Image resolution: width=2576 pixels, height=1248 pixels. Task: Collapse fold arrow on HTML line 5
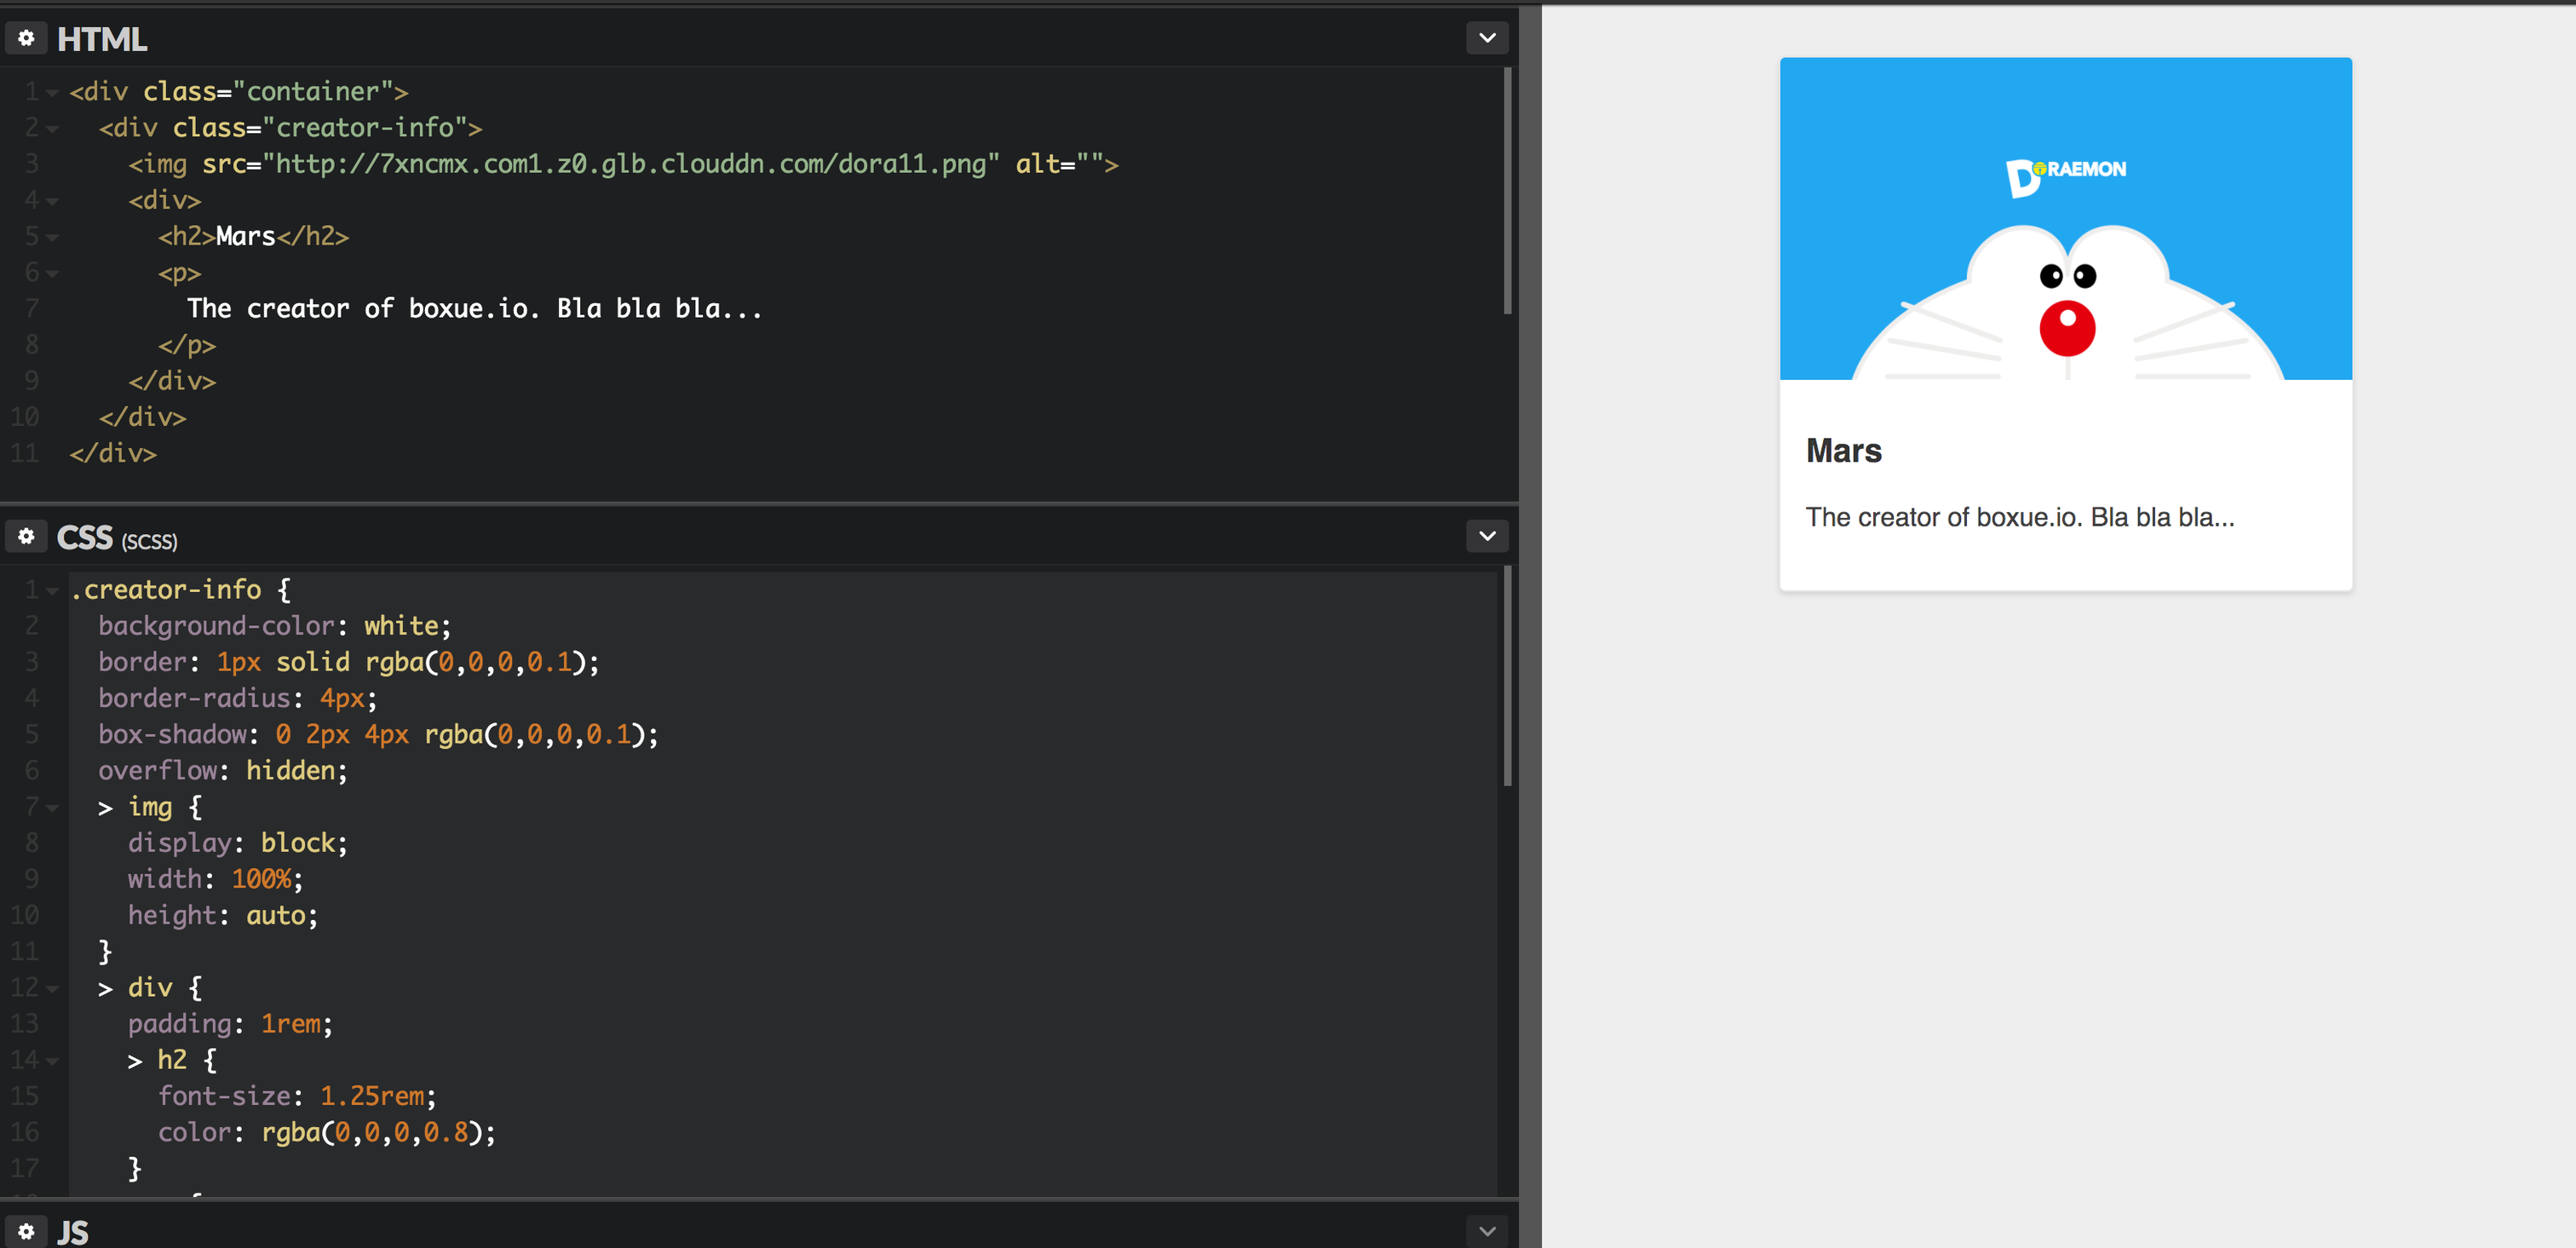pyautogui.click(x=52, y=237)
